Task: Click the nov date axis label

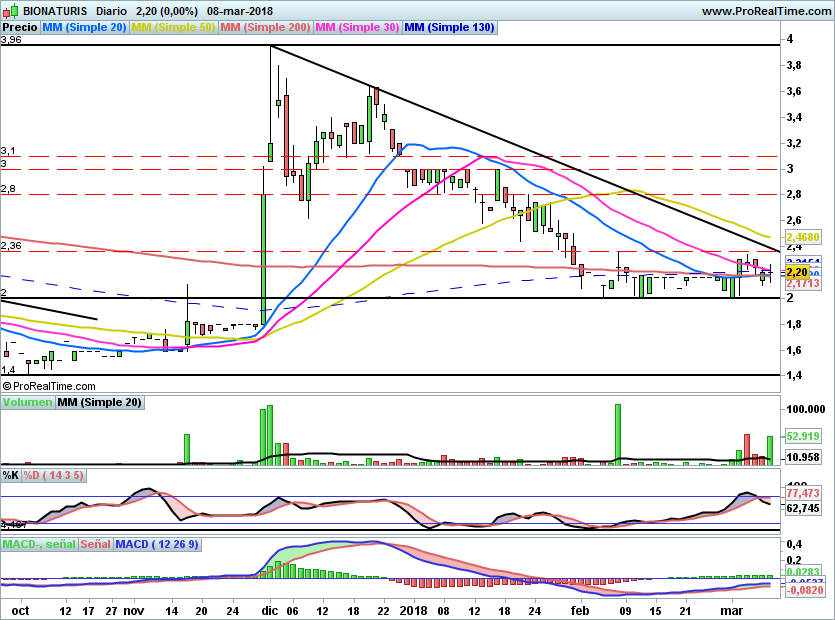Action: coord(134,611)
